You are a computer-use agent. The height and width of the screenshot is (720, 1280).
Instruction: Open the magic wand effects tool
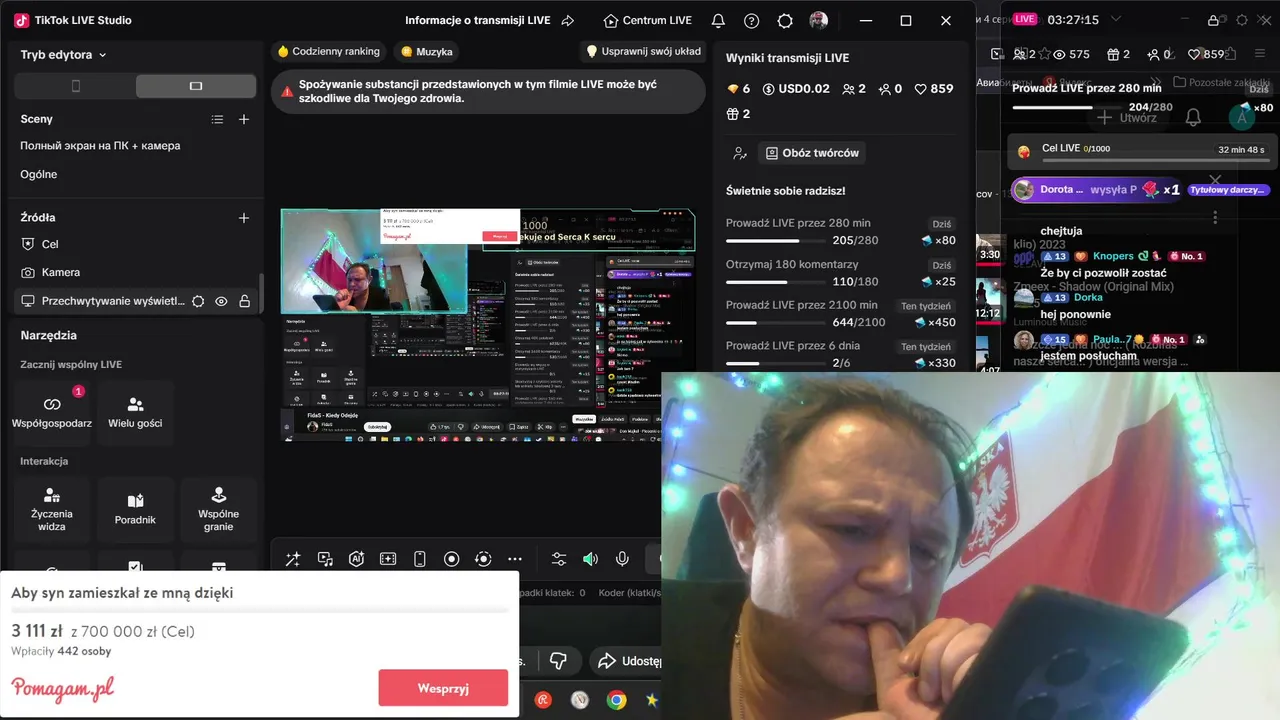click(293, 559)
